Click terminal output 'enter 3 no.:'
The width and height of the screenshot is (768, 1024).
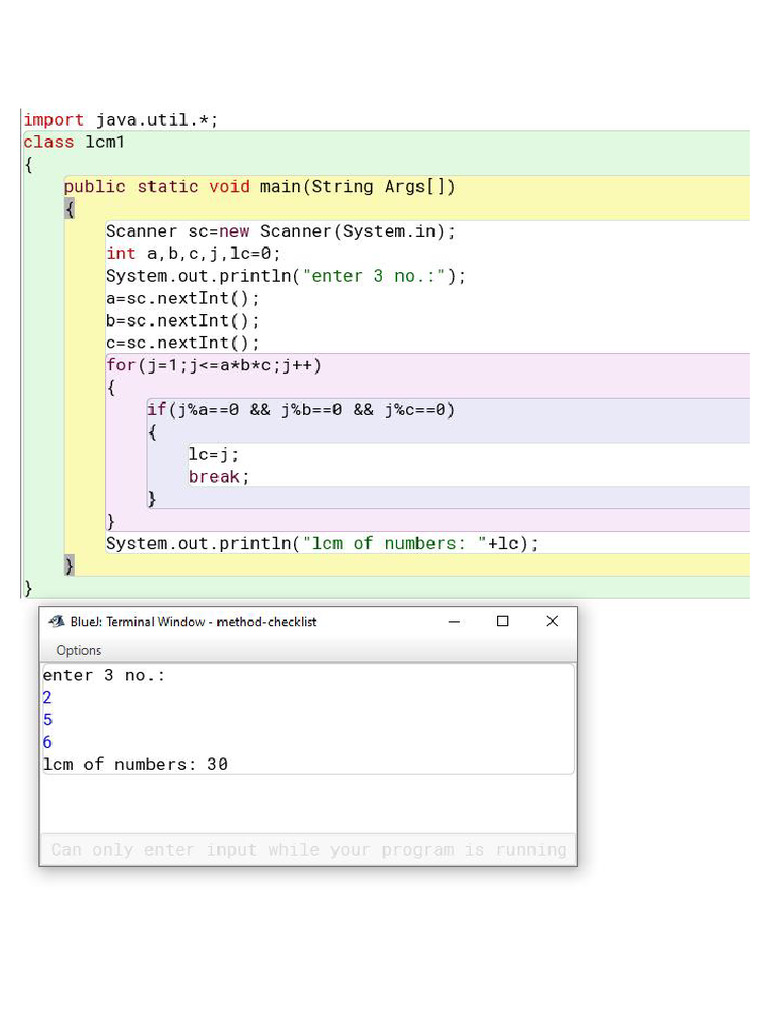(104, 675)
